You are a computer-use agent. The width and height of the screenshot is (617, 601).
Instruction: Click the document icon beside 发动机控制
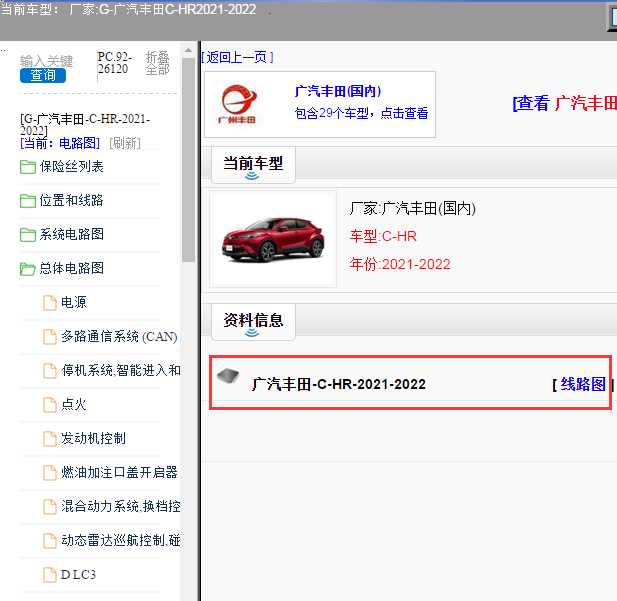[x=50, y=438]
